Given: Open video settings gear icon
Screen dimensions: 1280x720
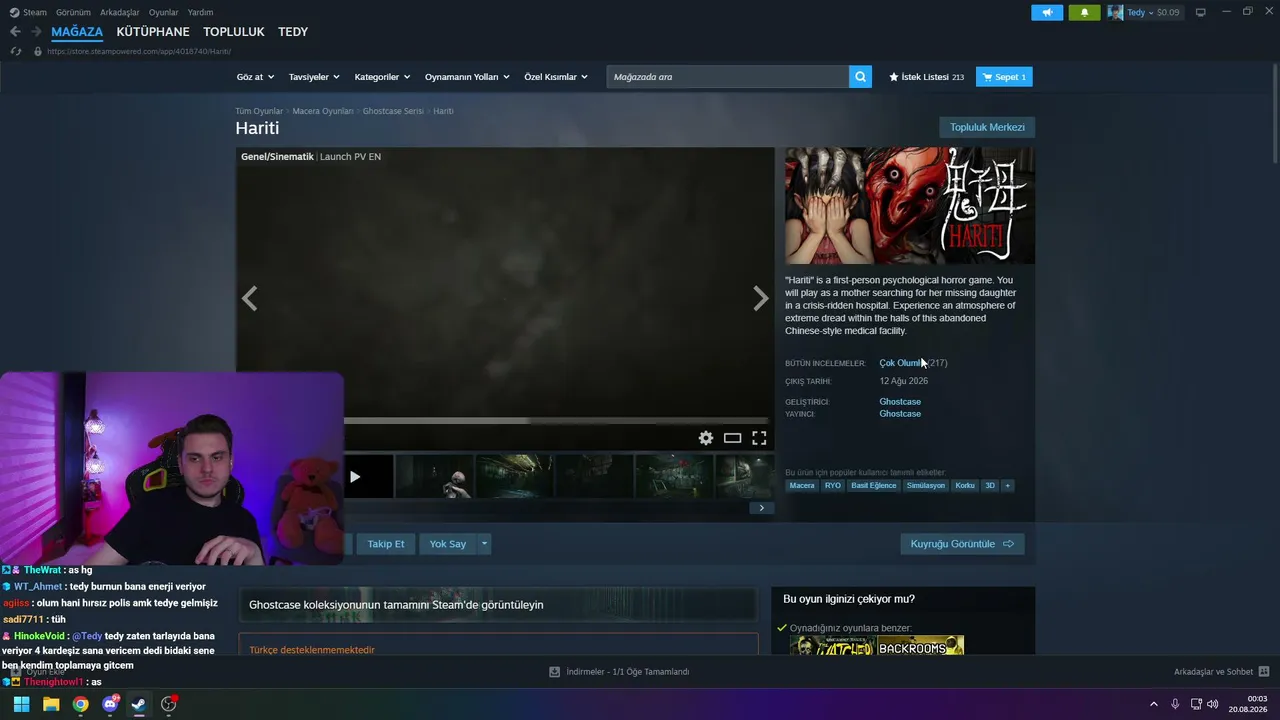Looking at the screenshot, I should point(706,438).
